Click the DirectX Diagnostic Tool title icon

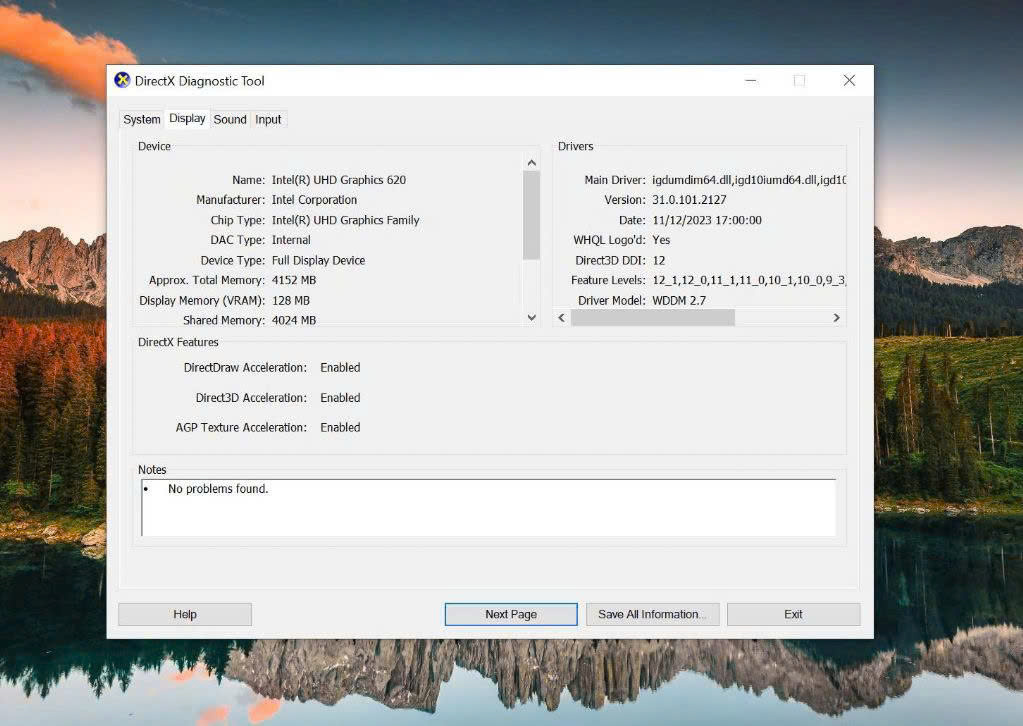pos(122,80)
